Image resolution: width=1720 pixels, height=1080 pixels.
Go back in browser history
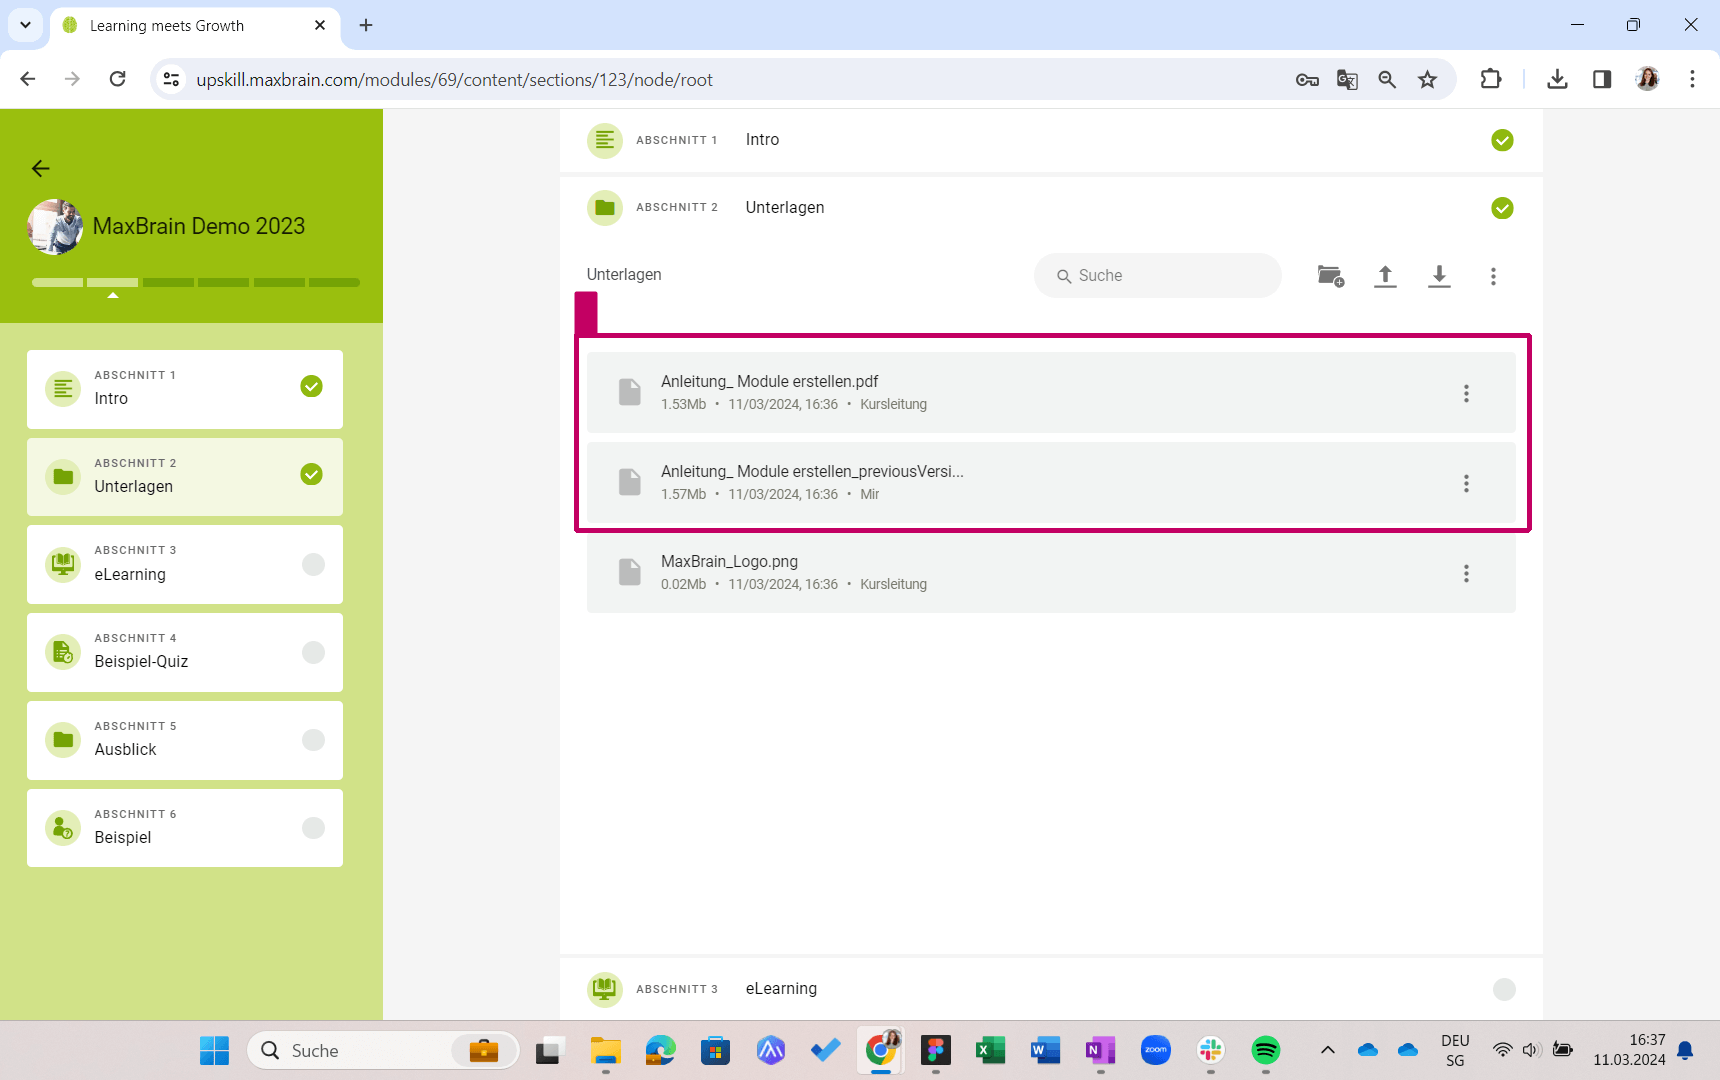coord(28,79)
